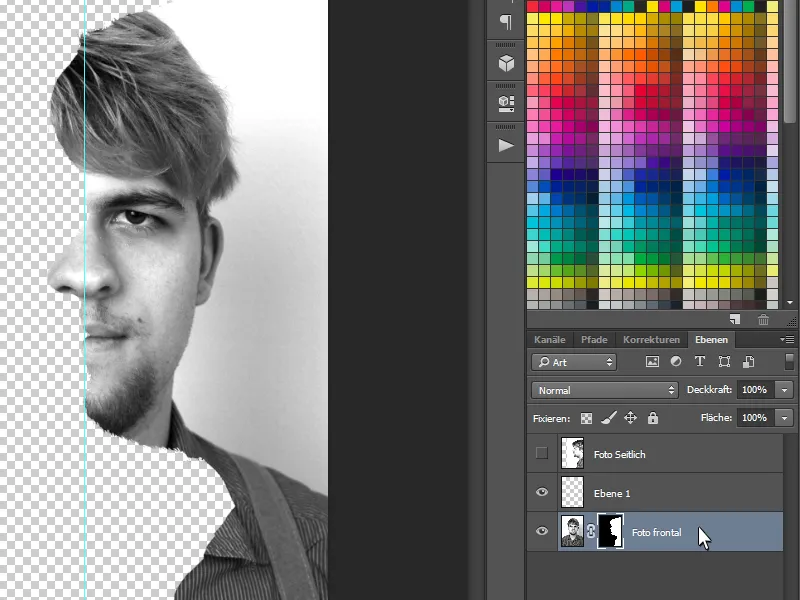
Task: Click the link icon between thumbnail and mask
Action: [590, 531]
